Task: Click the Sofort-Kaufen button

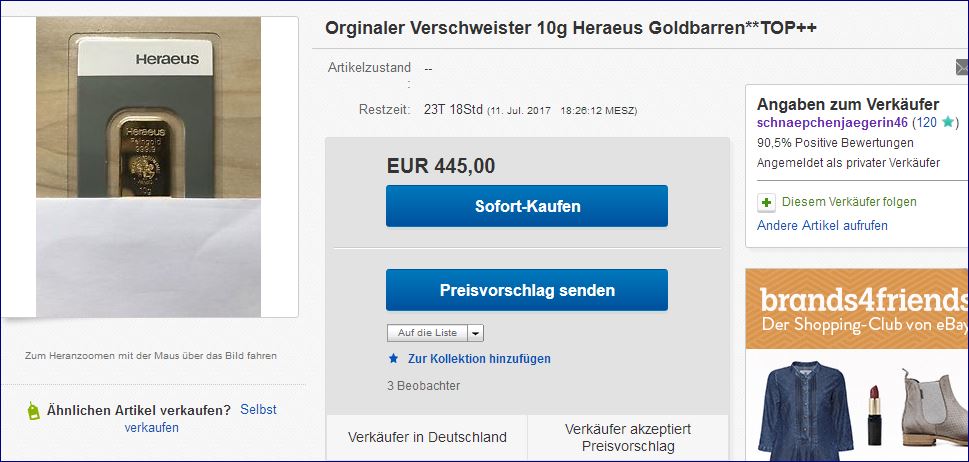Action: [x=527, y=206]
